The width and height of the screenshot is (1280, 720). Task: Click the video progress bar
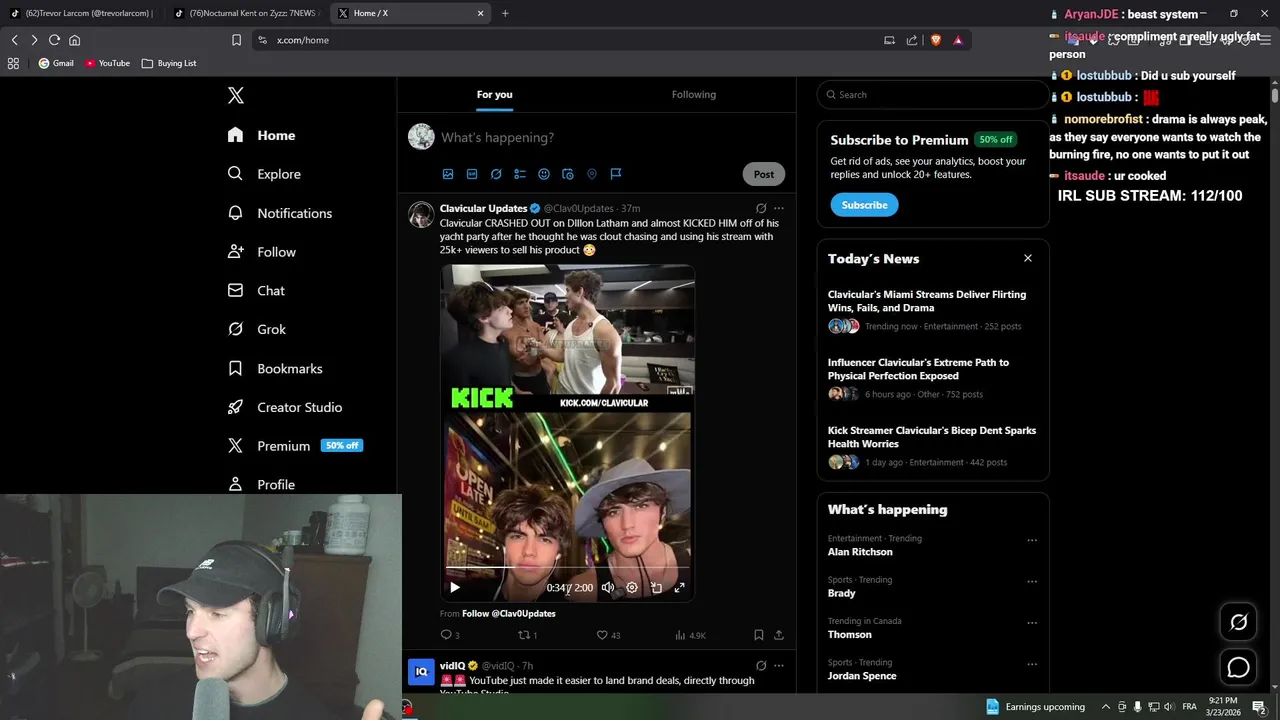(567, 567)
